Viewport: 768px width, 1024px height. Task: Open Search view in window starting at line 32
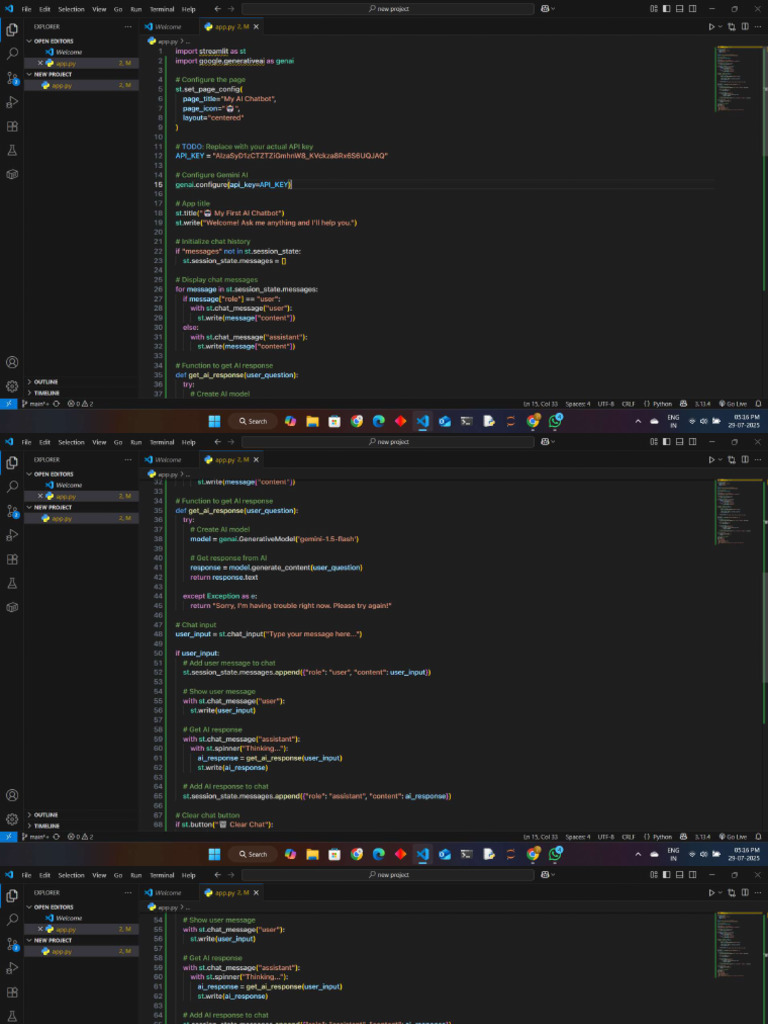(x=12, y=487)
